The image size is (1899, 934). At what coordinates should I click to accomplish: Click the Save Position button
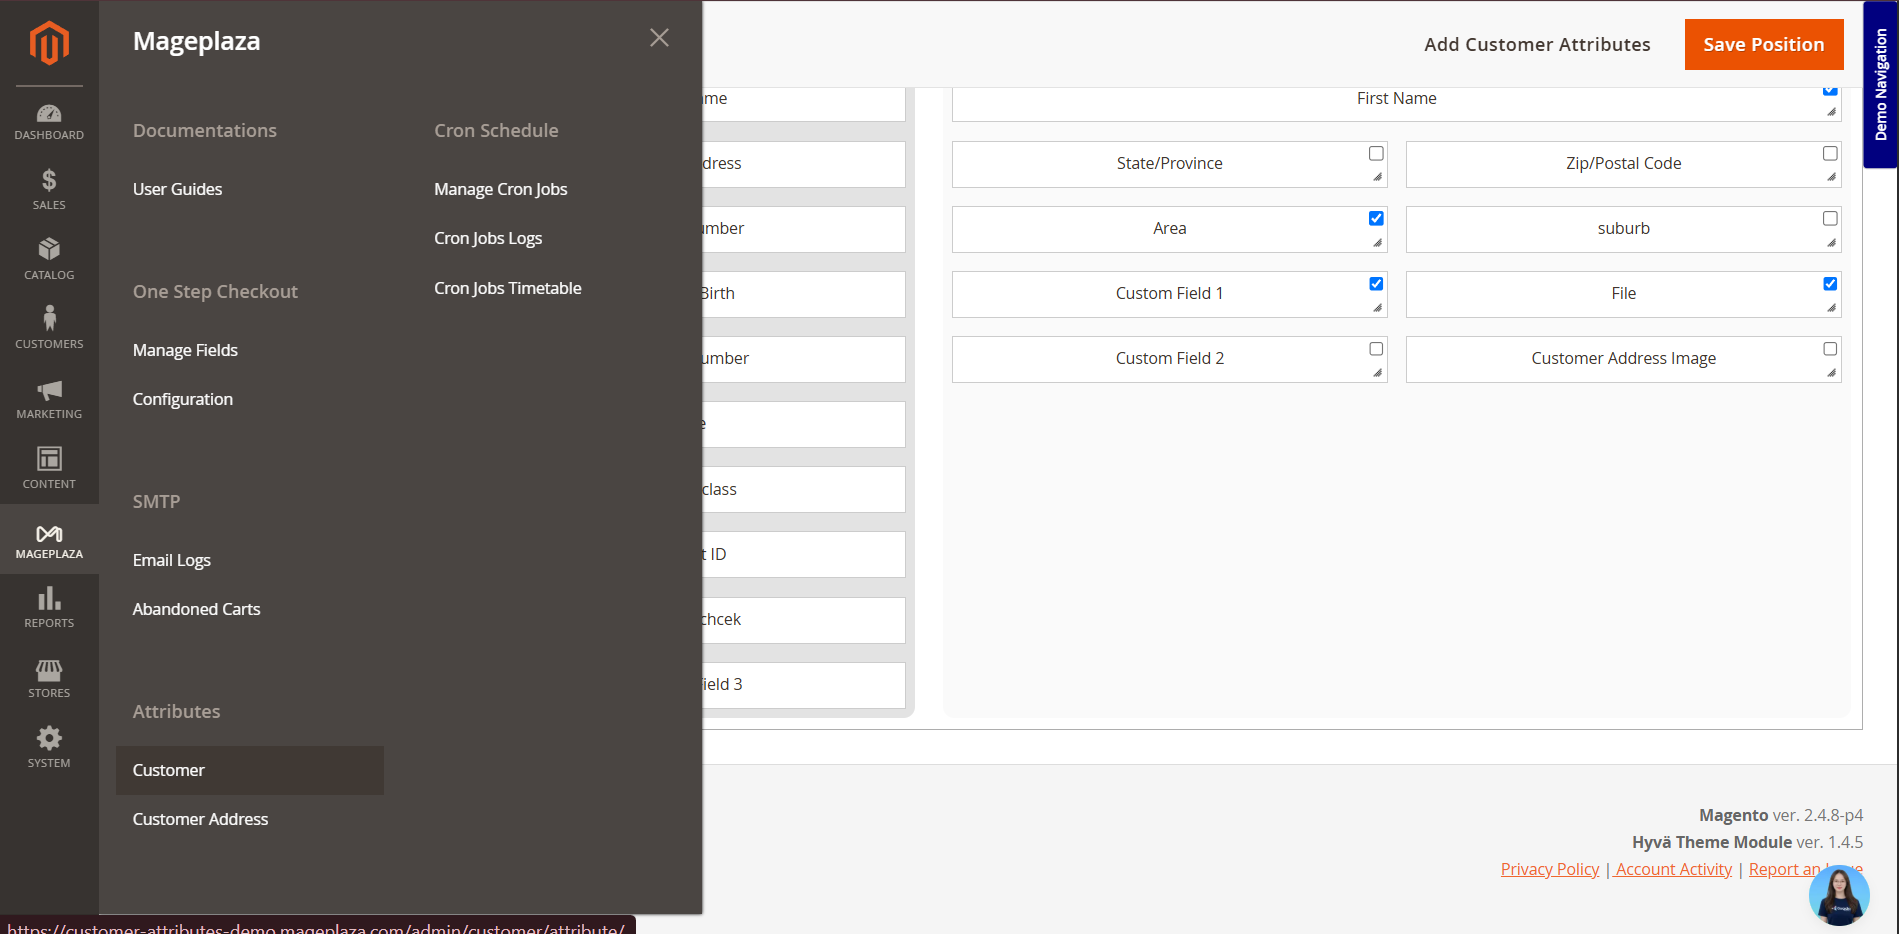point(1764,44)
